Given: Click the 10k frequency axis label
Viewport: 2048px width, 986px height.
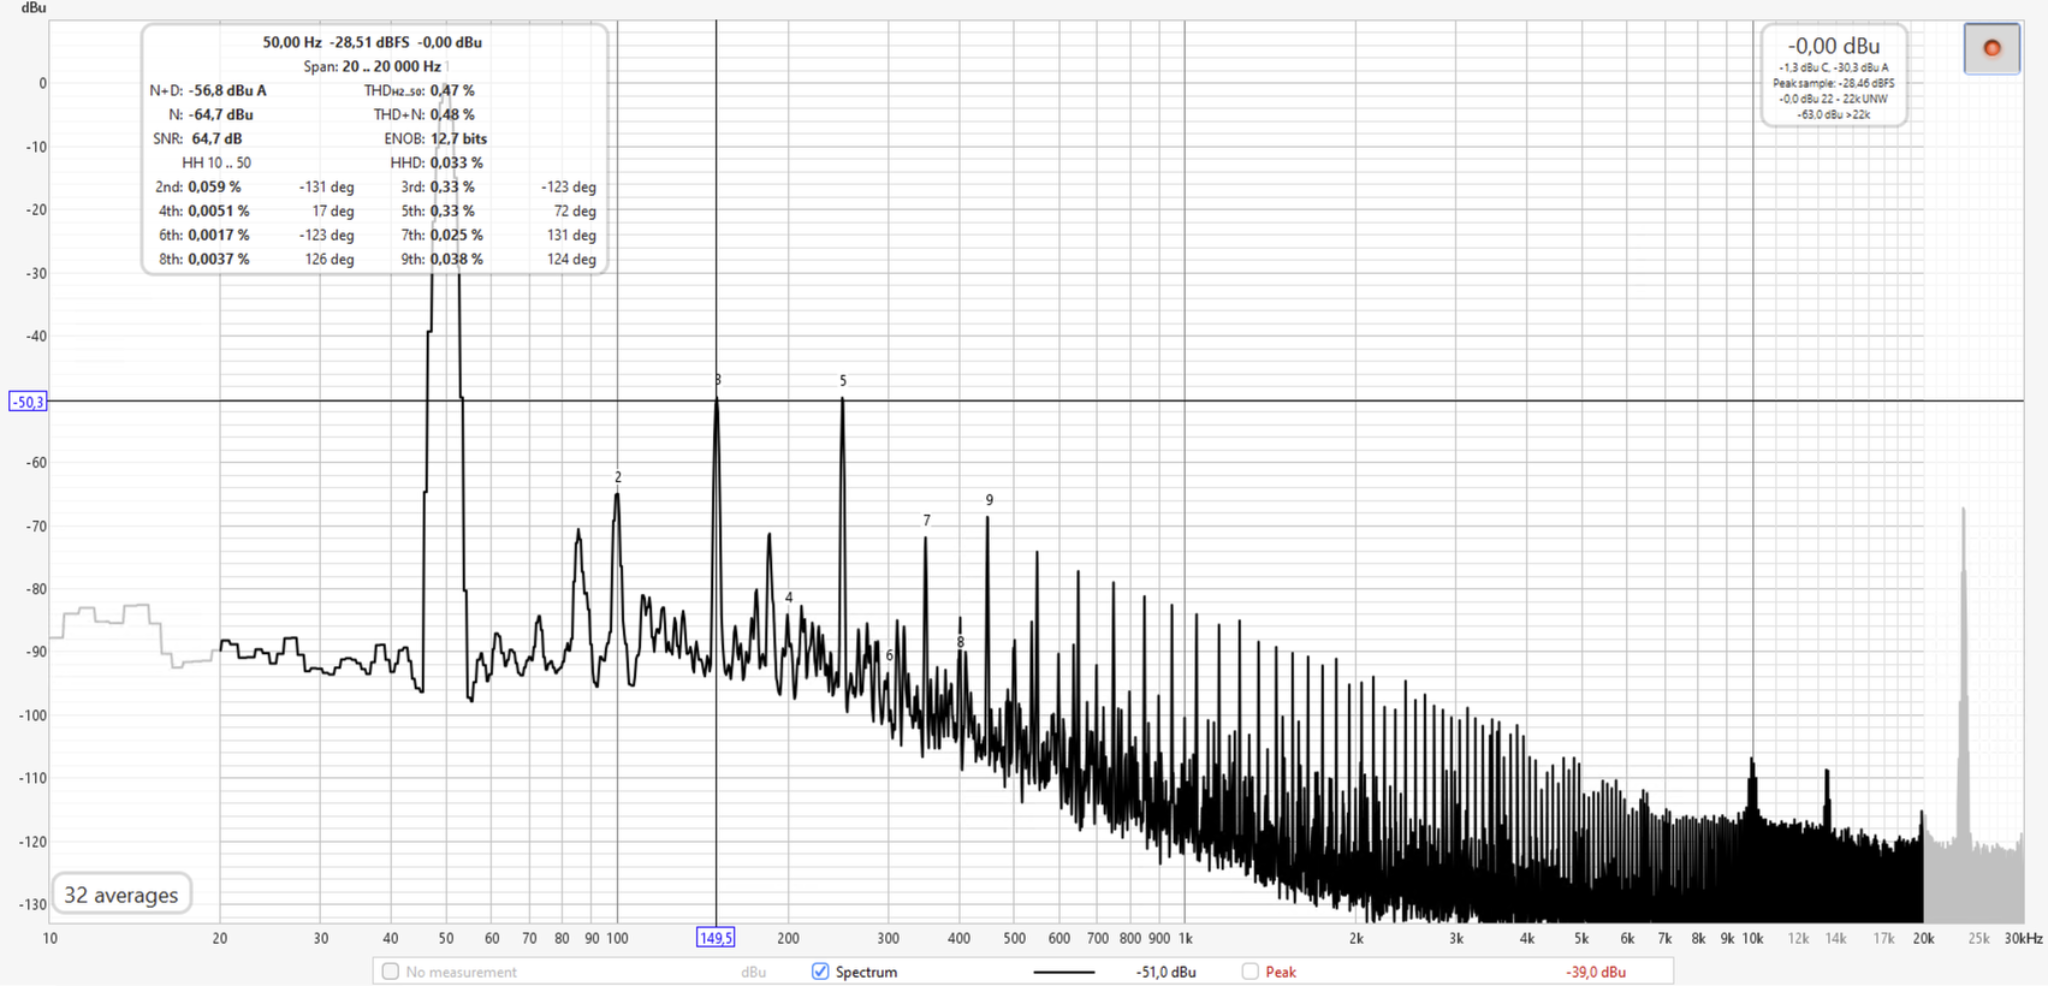Looking at the screenshot, I should (1752, 938).
